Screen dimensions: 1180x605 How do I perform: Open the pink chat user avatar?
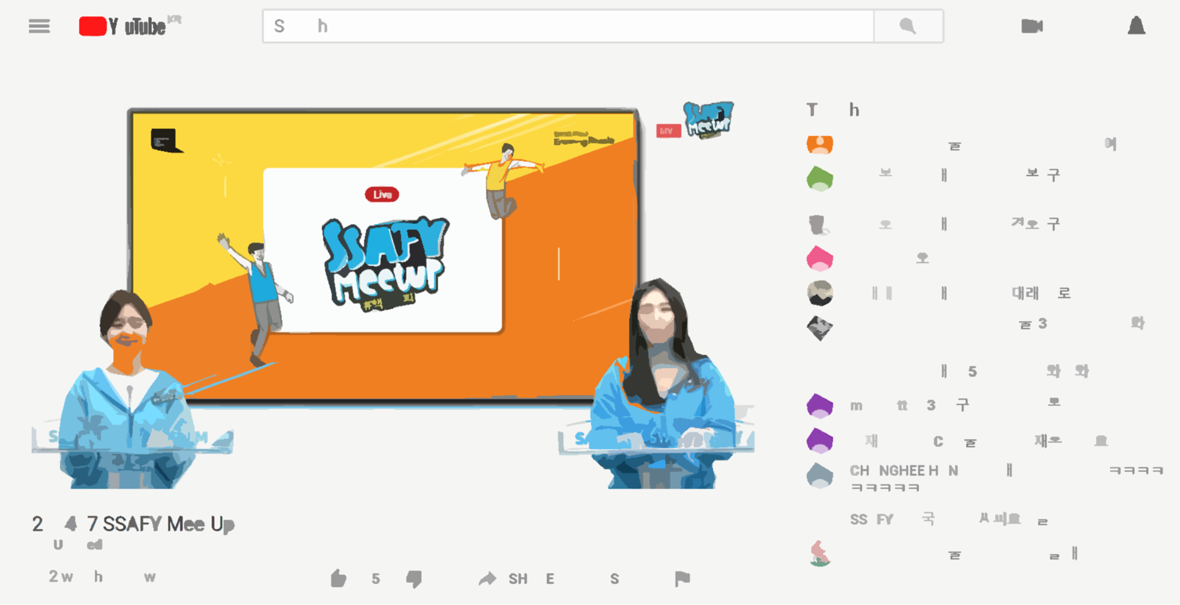[820, 258]
